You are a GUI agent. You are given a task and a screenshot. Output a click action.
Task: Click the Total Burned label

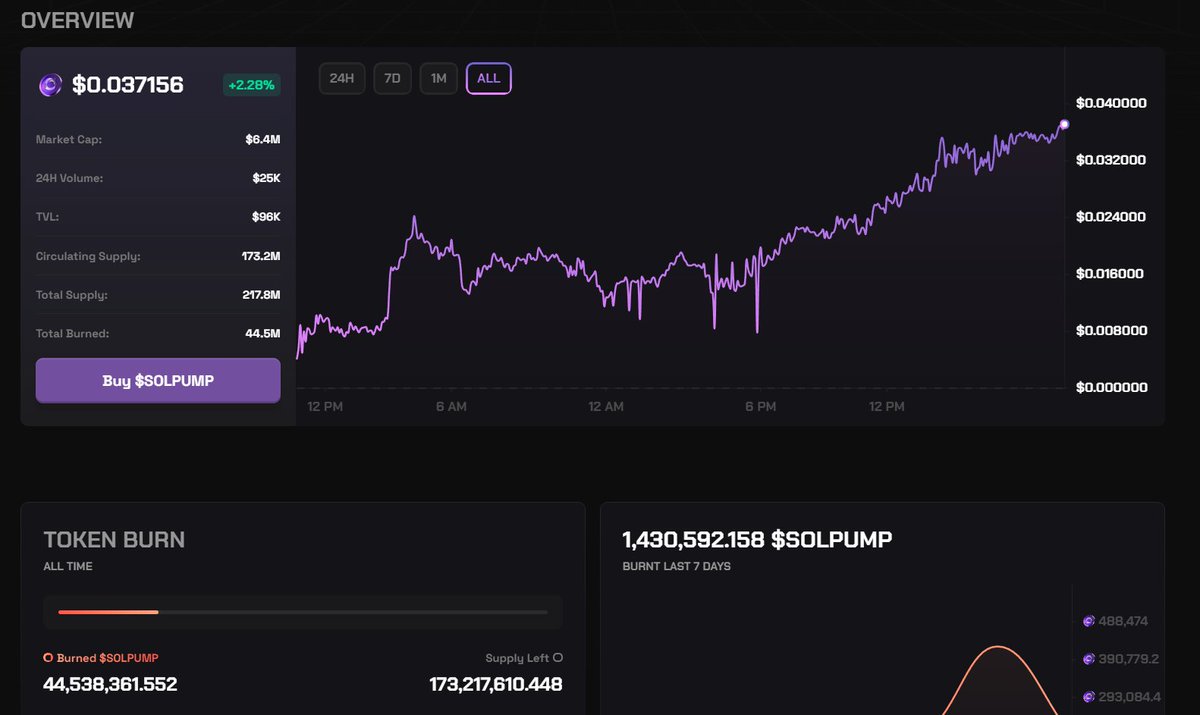pyautogui.click(x=73, y=333)
